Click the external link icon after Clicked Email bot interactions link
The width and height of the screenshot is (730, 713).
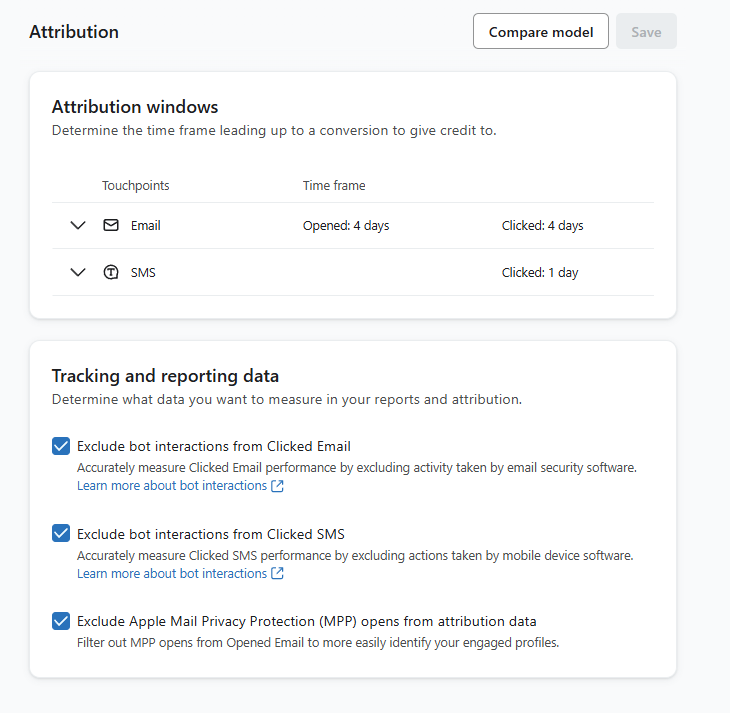pos(277,486)
